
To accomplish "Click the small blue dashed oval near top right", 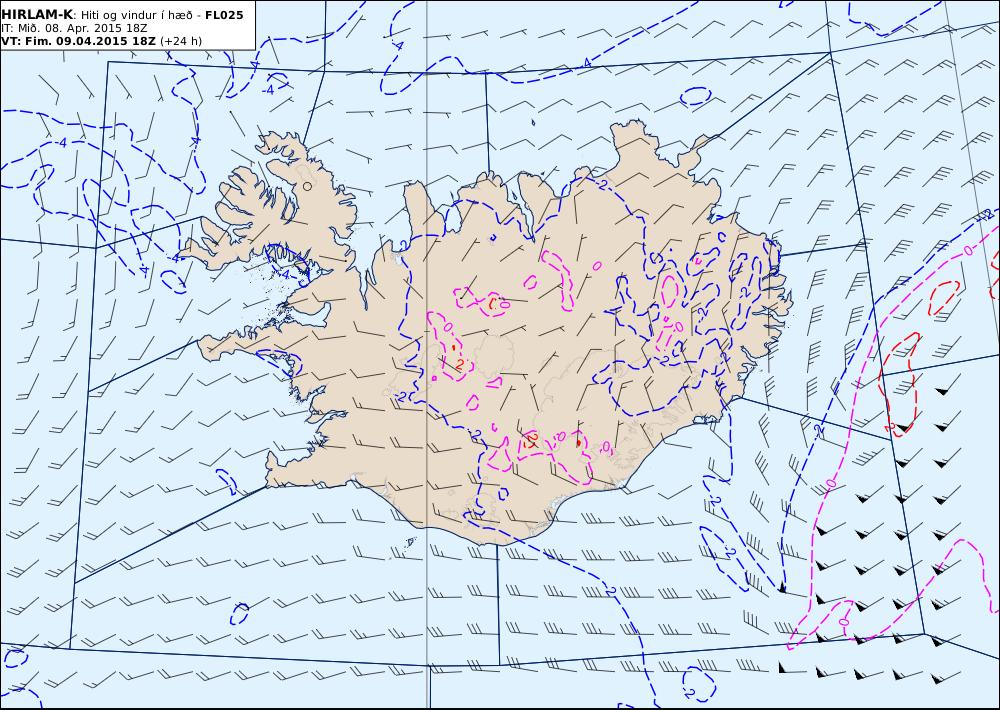I will point(696,96).
